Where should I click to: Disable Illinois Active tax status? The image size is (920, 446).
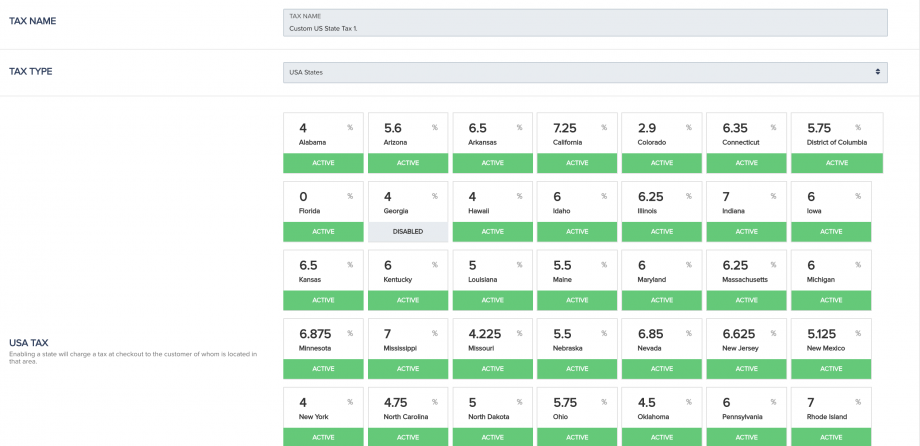(661, 231)
